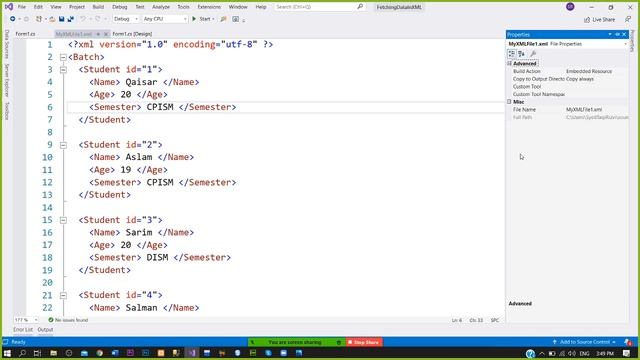Screen dimensions: 640x360
Task: Open Chrome from the taskbar
Action: coord(100,353)
